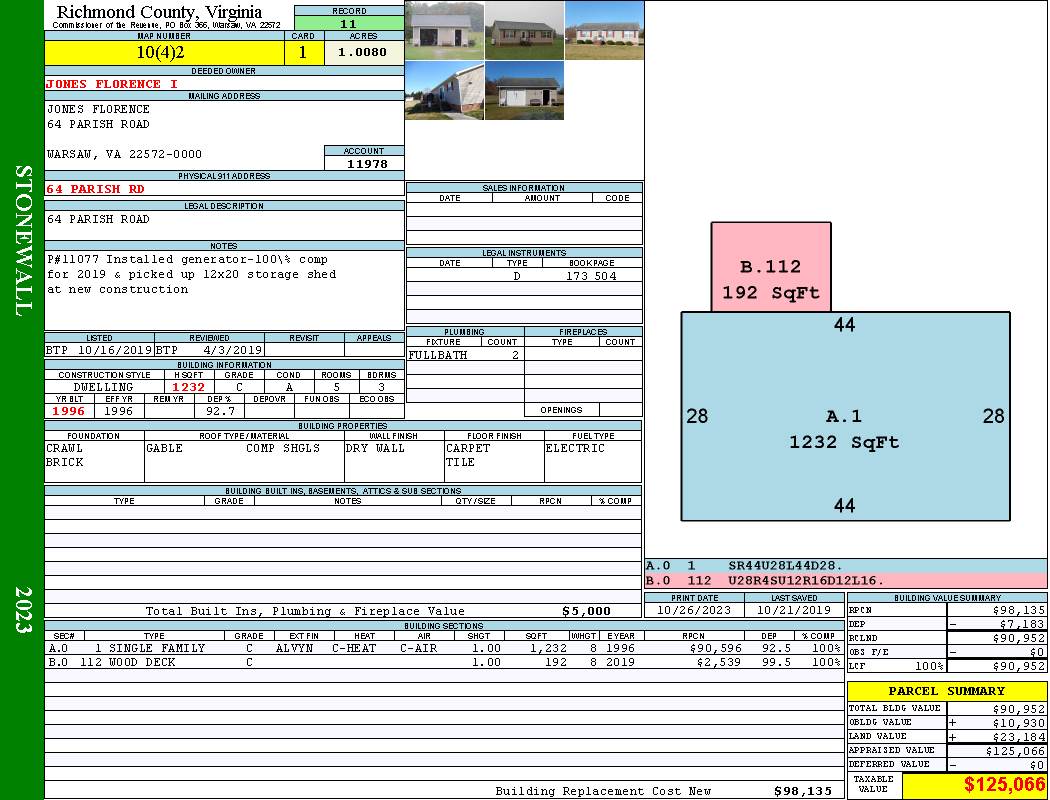Click the LCF value $90,952
Viewport: 1050px width, 800px height.
[1019, 666]
